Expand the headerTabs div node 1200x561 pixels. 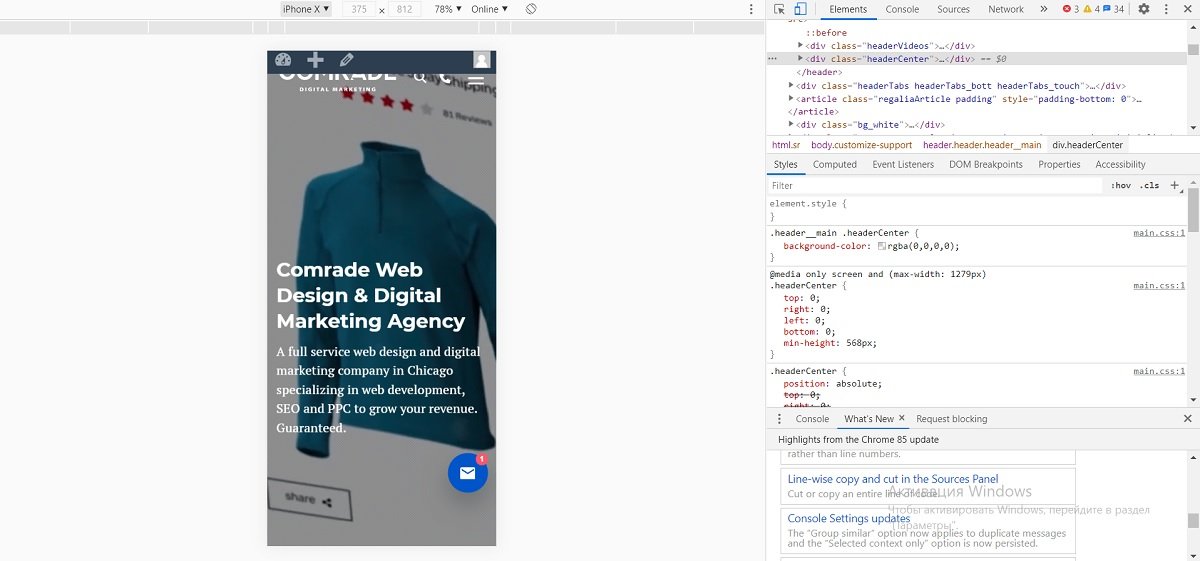click(792, 86)
